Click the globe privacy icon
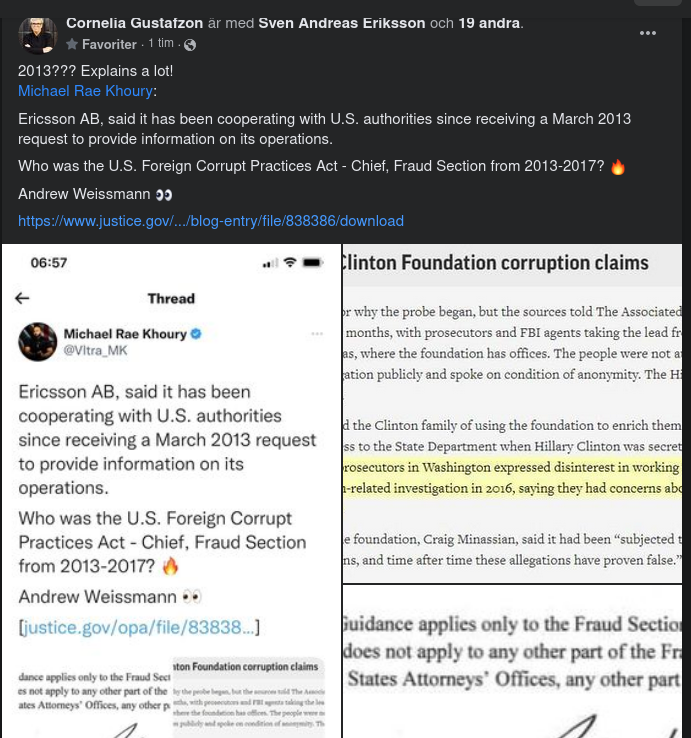 [x=190, y=45]
